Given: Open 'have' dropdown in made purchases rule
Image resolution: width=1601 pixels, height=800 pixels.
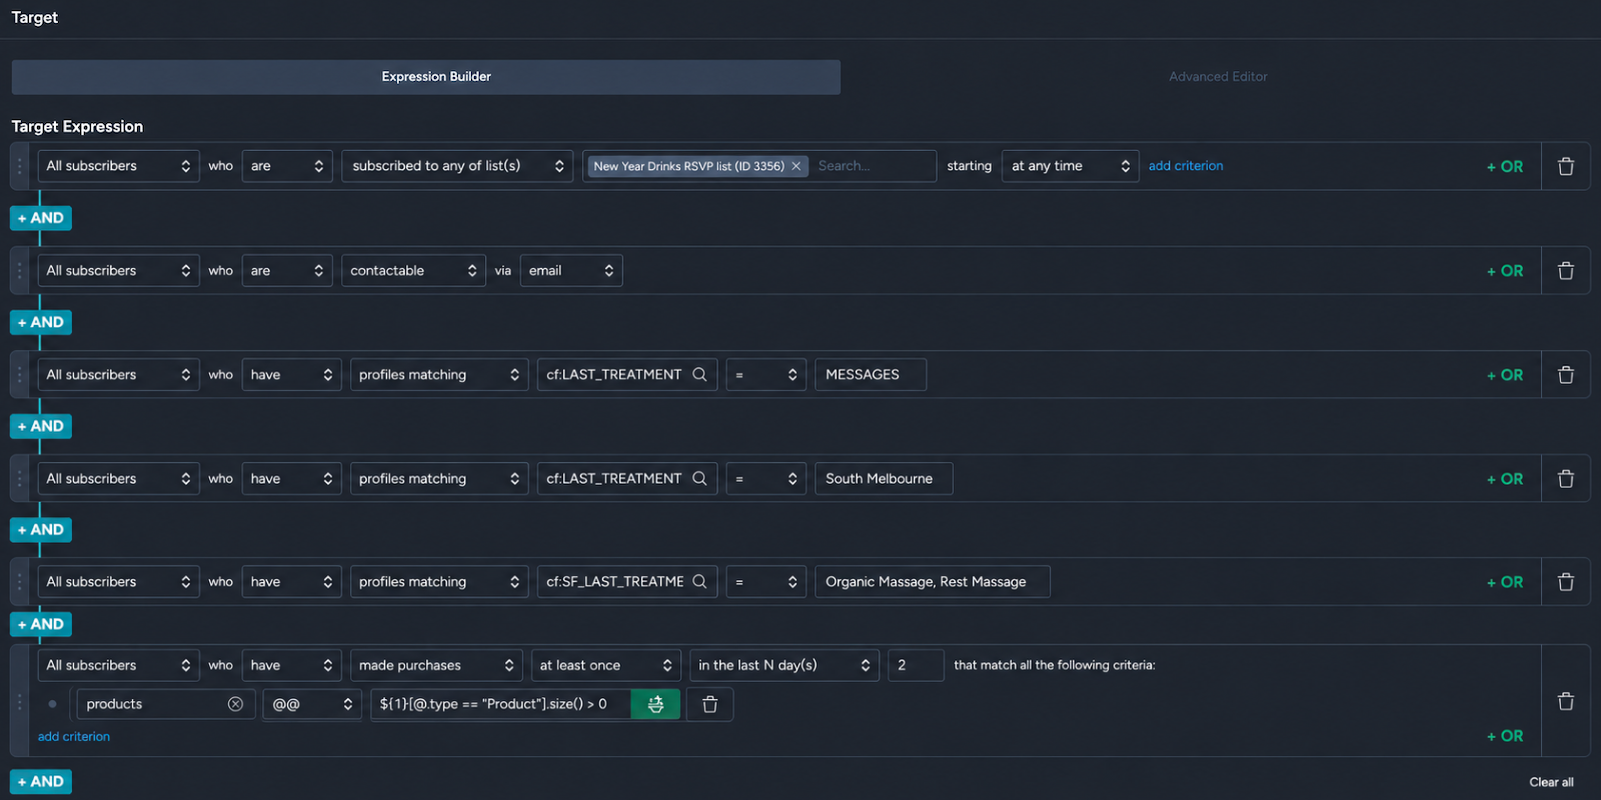Looking at the screenshot, I should click(291, 666).
